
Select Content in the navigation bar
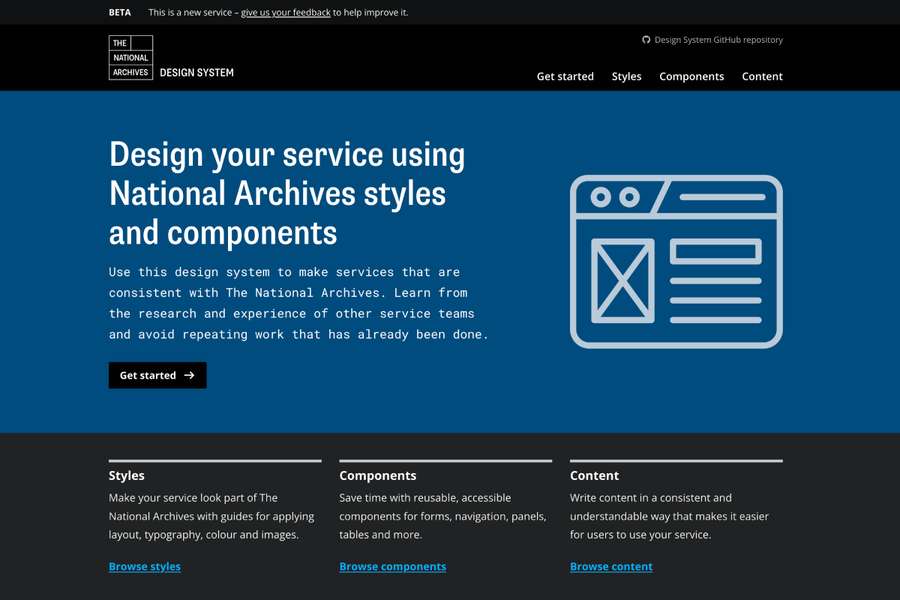762,76
